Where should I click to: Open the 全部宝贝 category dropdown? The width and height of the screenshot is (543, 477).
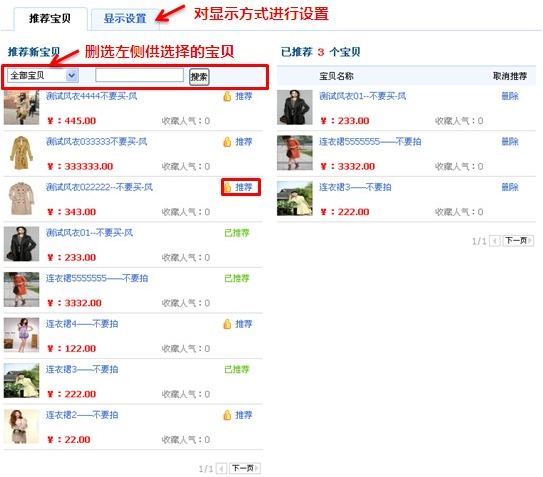[x=43, y=76]
